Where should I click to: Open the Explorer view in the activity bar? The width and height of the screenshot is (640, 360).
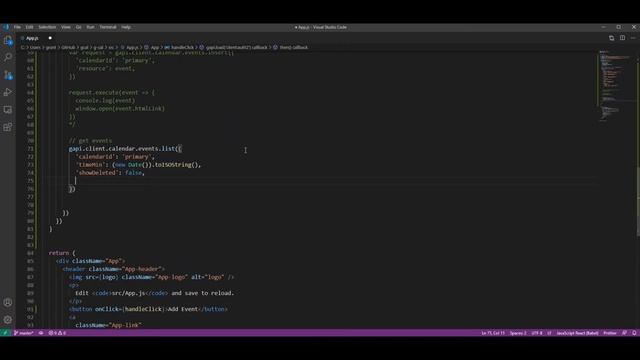pos(8,41)
